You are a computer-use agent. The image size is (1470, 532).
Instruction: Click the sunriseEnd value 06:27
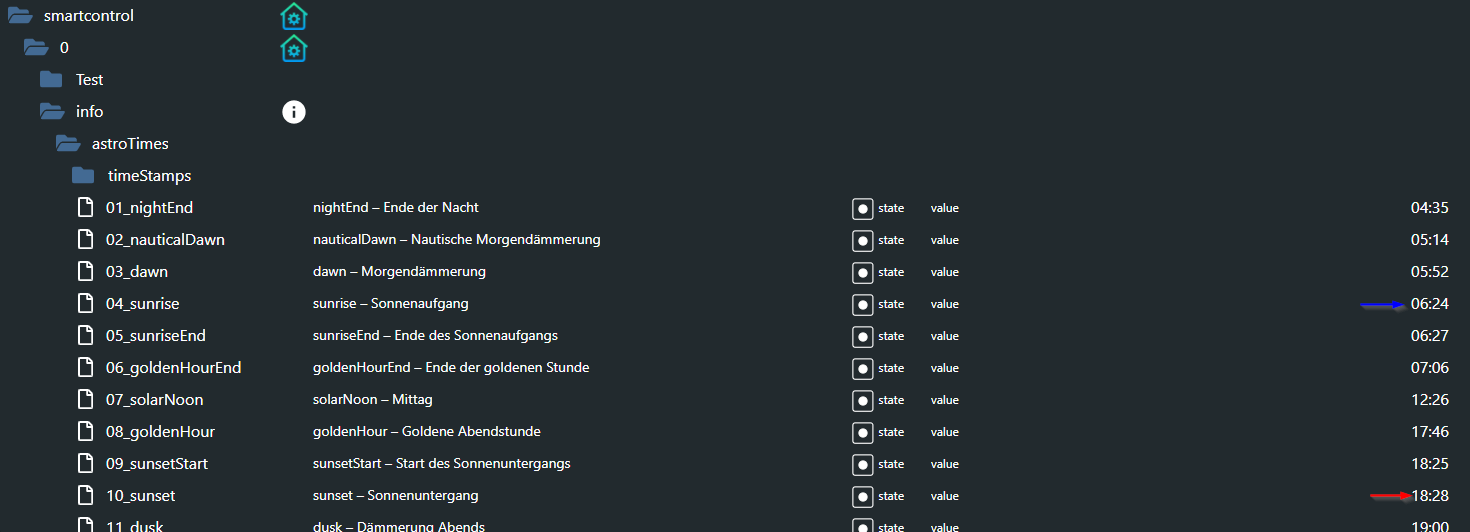pyautogui.click(x=1429, y=336)
